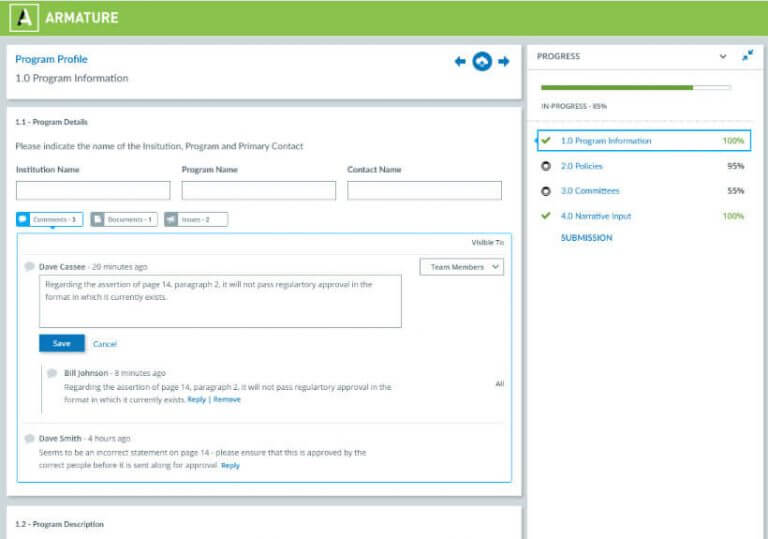768x539 pixels.
Task: Open the SUBMISSION link
Action: pos(586,238)
